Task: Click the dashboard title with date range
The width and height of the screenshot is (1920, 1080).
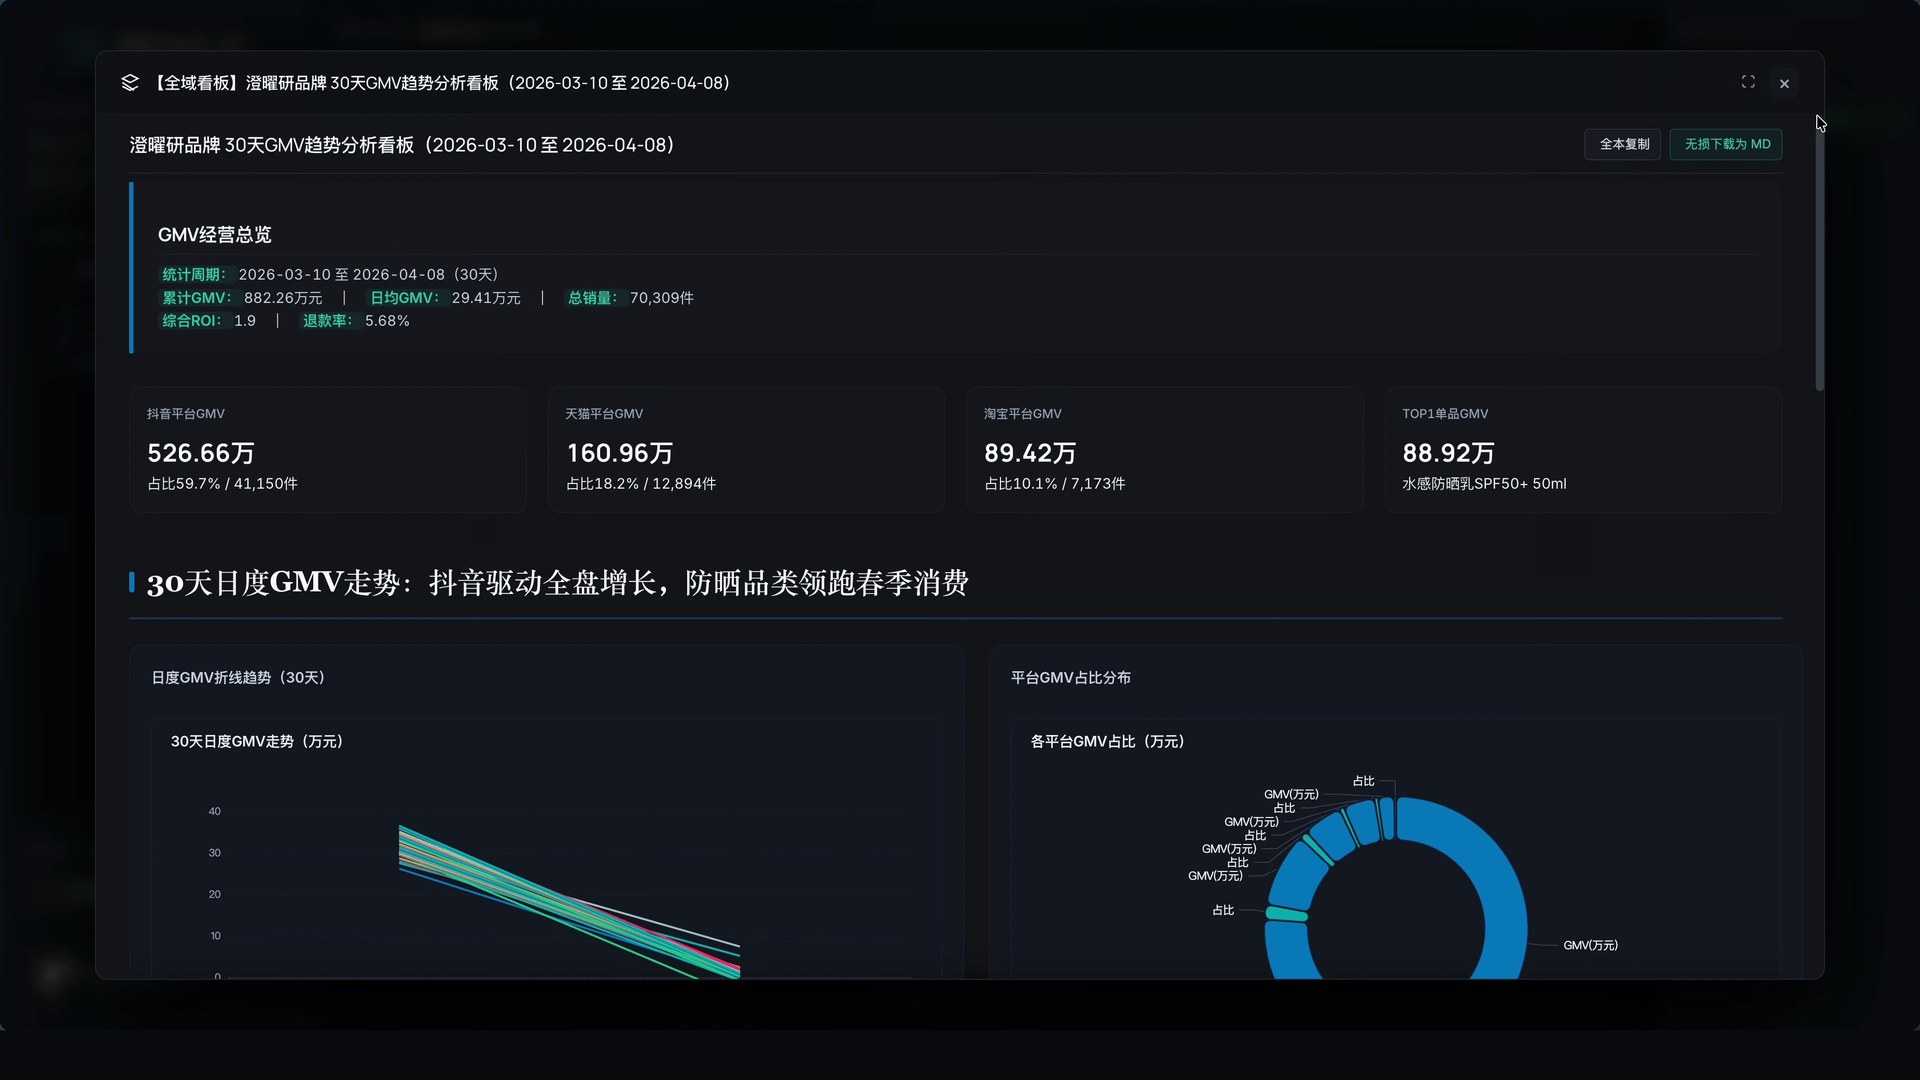Action: pos(400,145)
